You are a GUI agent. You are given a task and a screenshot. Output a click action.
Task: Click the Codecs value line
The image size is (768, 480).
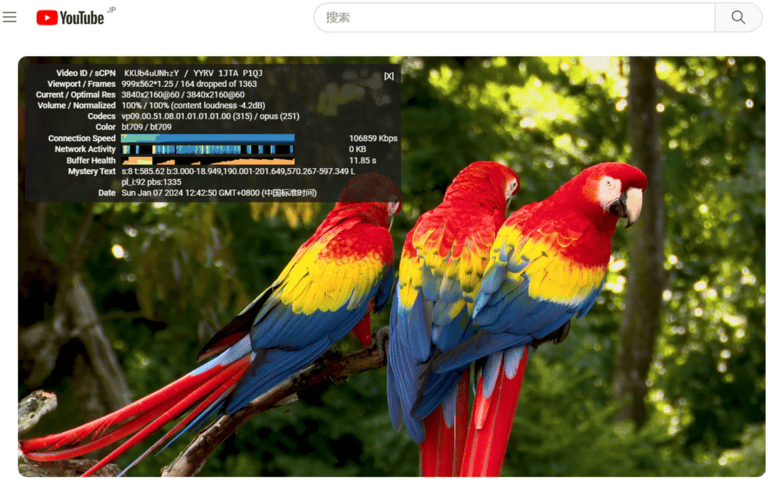[x=210, y=116]
